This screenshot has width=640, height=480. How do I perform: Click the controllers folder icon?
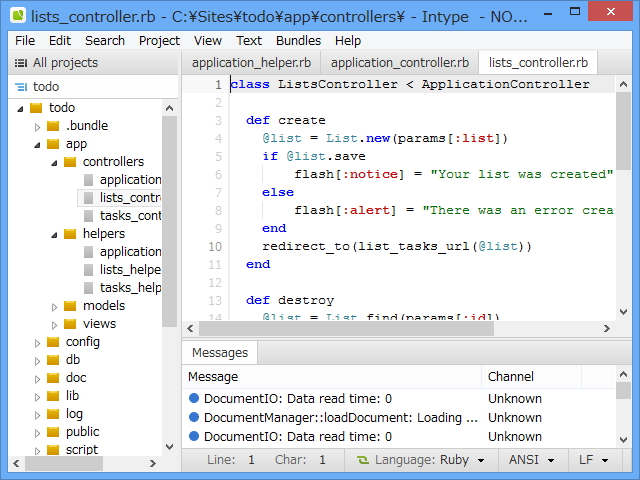(x=70, y=162)
